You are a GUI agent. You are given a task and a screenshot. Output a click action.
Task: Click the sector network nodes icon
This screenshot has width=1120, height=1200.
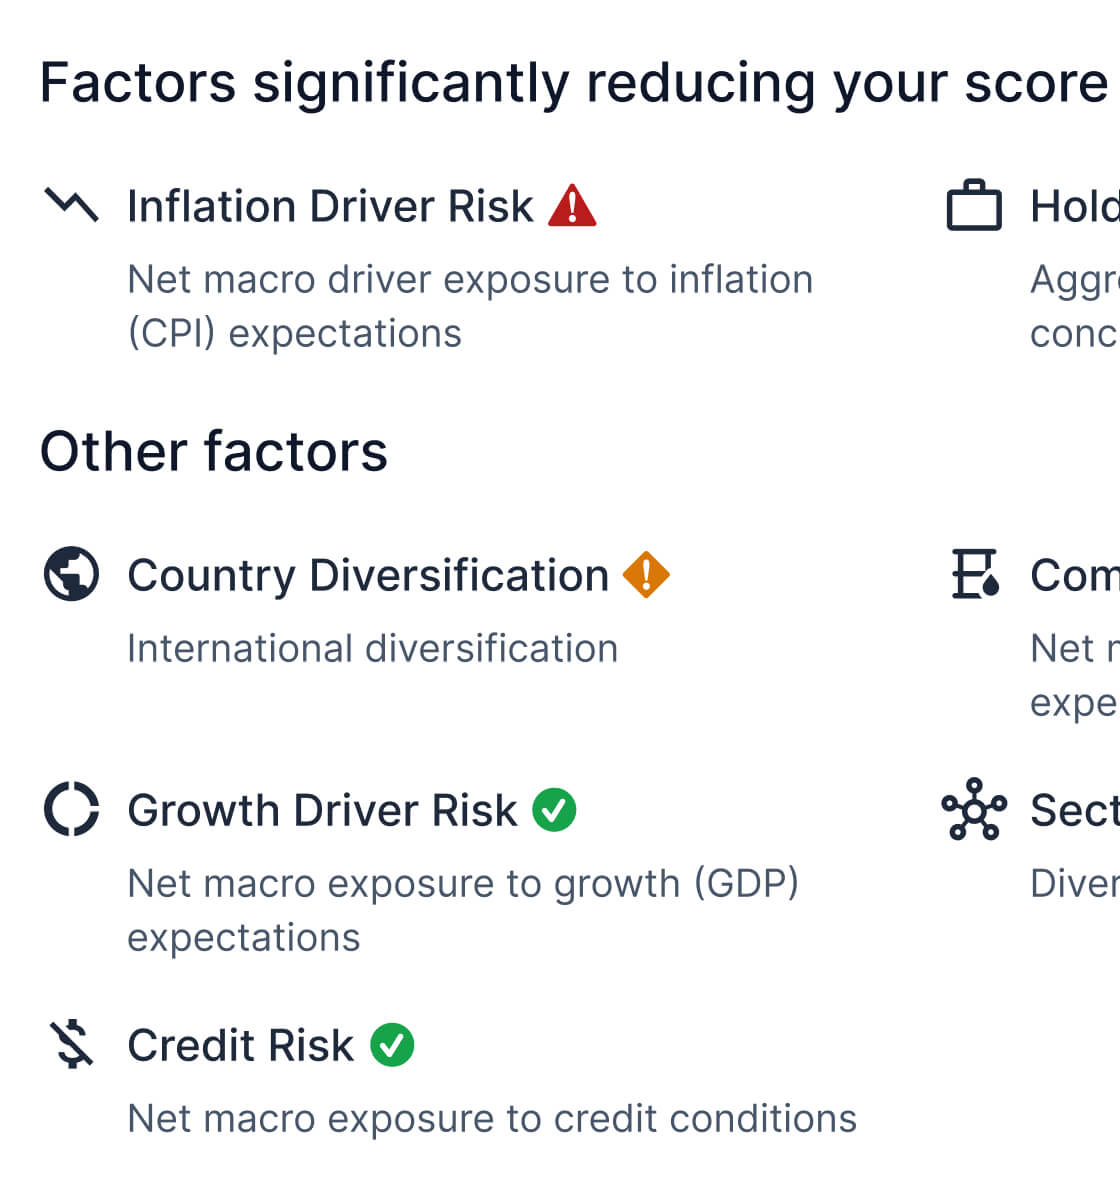tap(973, 809)
